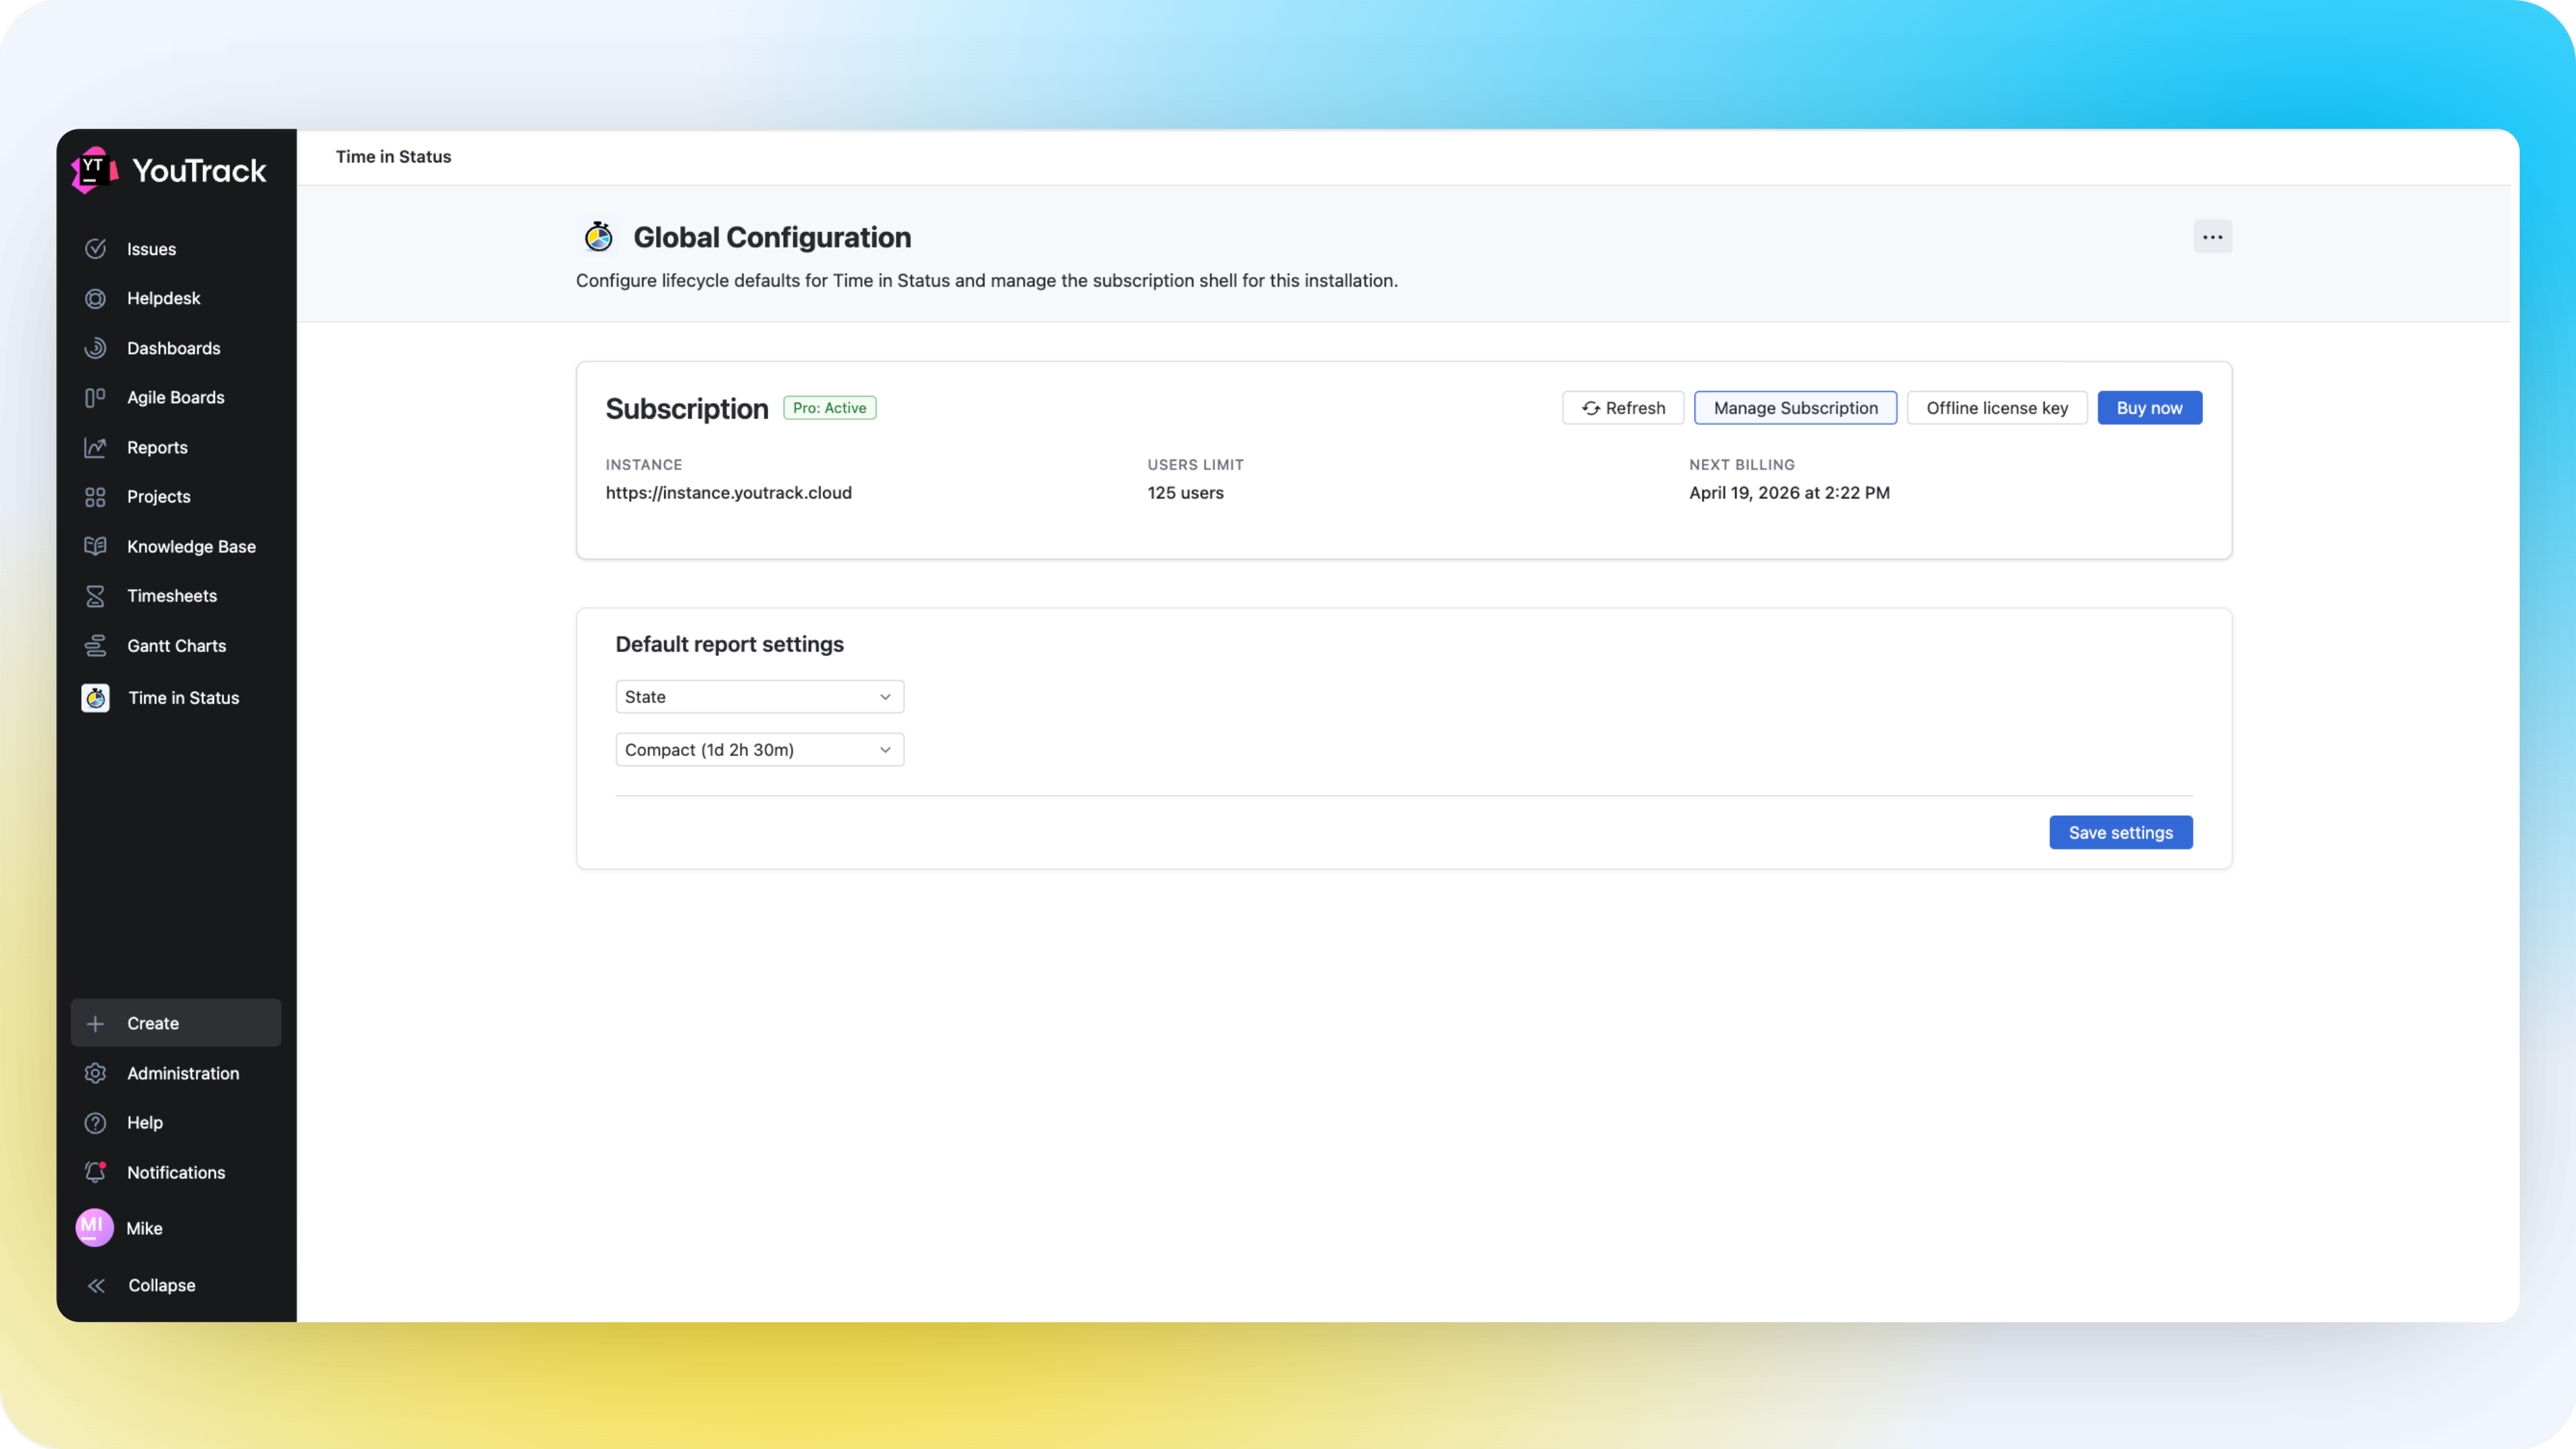Open Agile Boards menu label
The height and width of the screenshot is (1449, 2576).
point(175,397)
